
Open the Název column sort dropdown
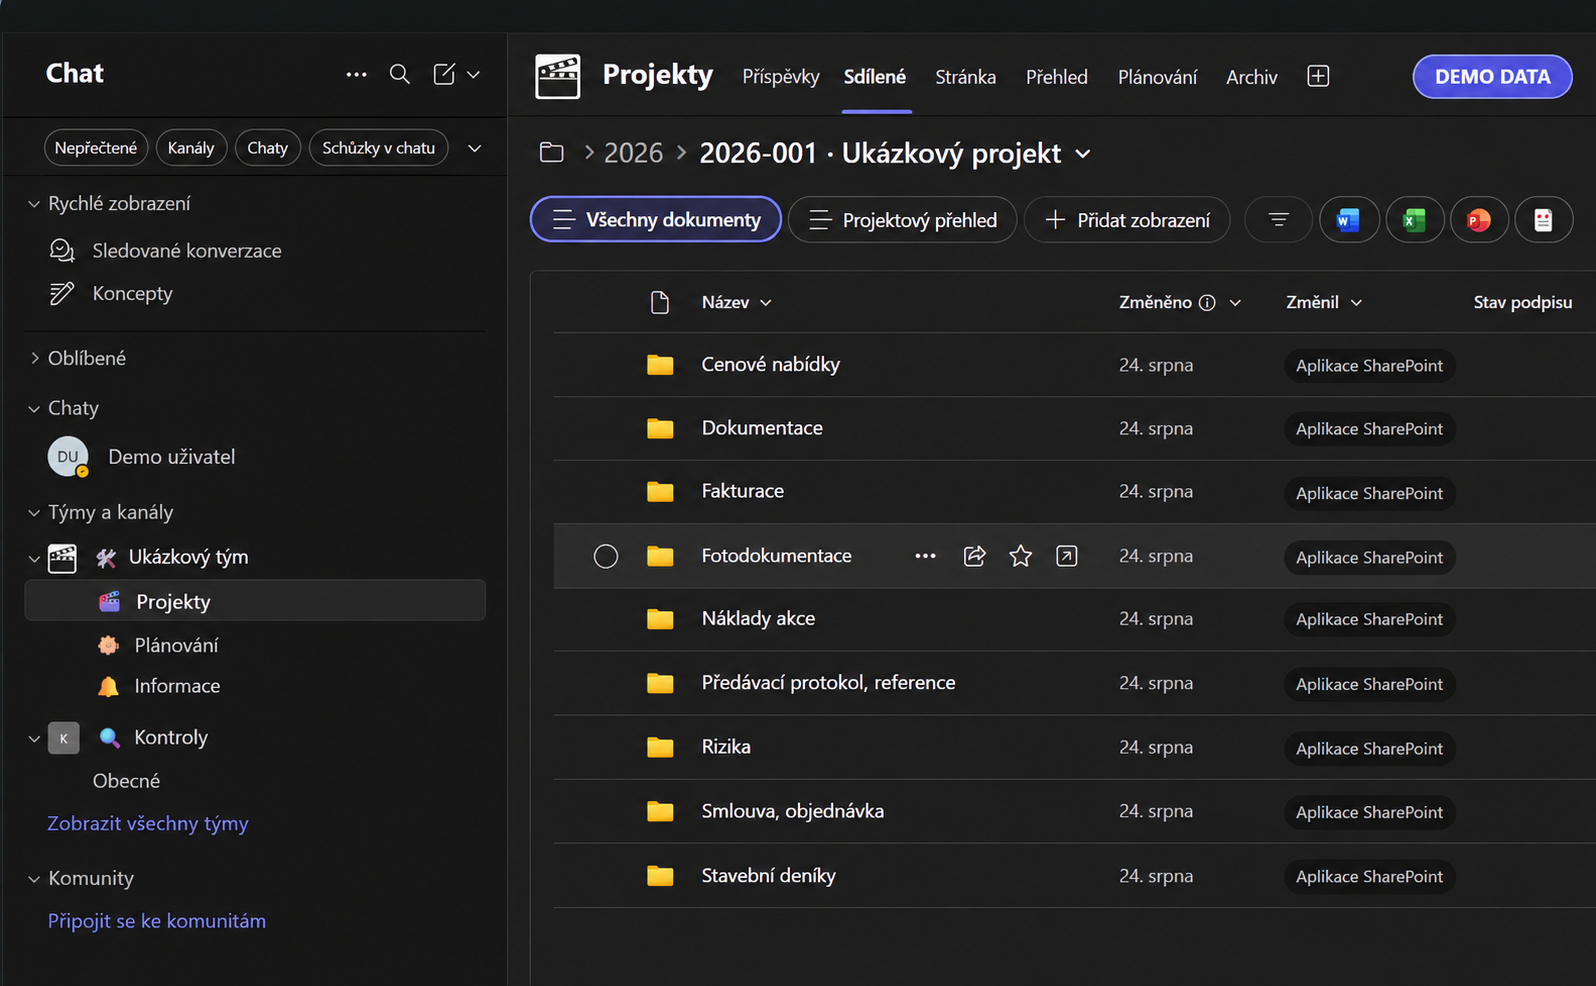tap(766, 303)
